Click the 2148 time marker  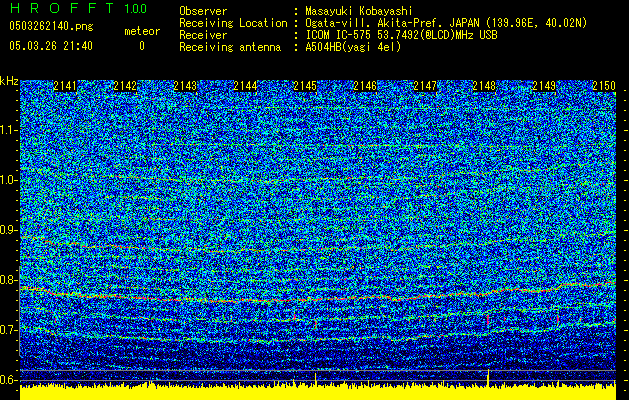[x=485, y=86]
